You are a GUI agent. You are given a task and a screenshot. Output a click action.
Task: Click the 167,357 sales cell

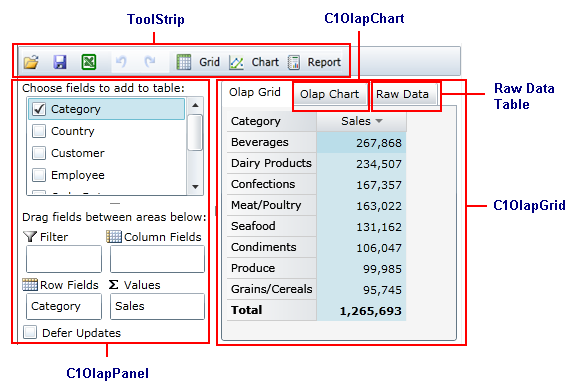(x=361, y=184)
